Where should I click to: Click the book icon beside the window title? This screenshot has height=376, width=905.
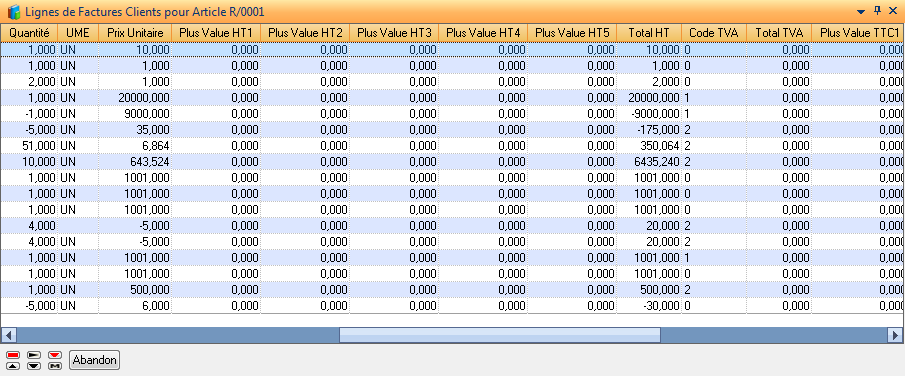(x=13, y=11)
